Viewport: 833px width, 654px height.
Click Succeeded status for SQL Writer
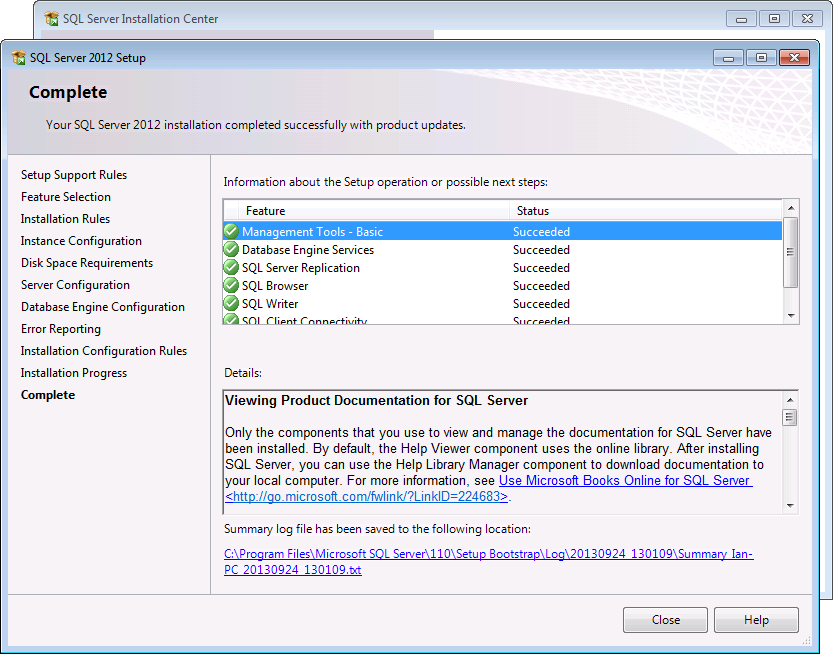[x=541, y=304]
